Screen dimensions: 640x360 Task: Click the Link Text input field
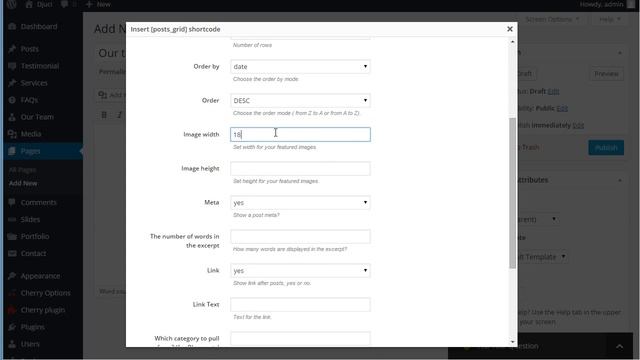[x=300, y=304]
